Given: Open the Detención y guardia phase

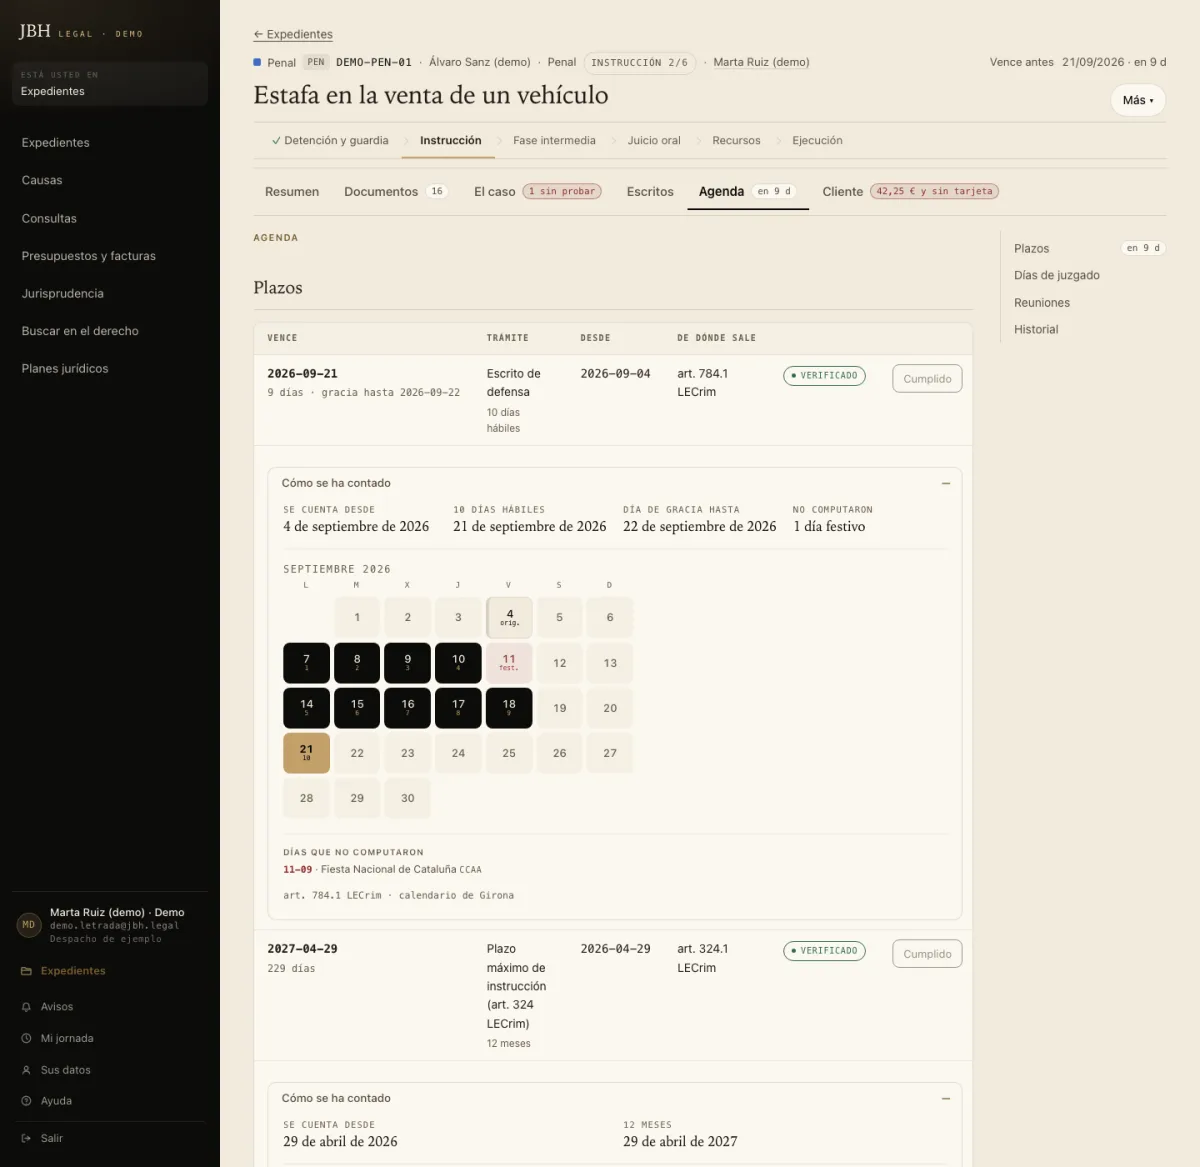Looking at the screenshot, I should pos(330,141).
